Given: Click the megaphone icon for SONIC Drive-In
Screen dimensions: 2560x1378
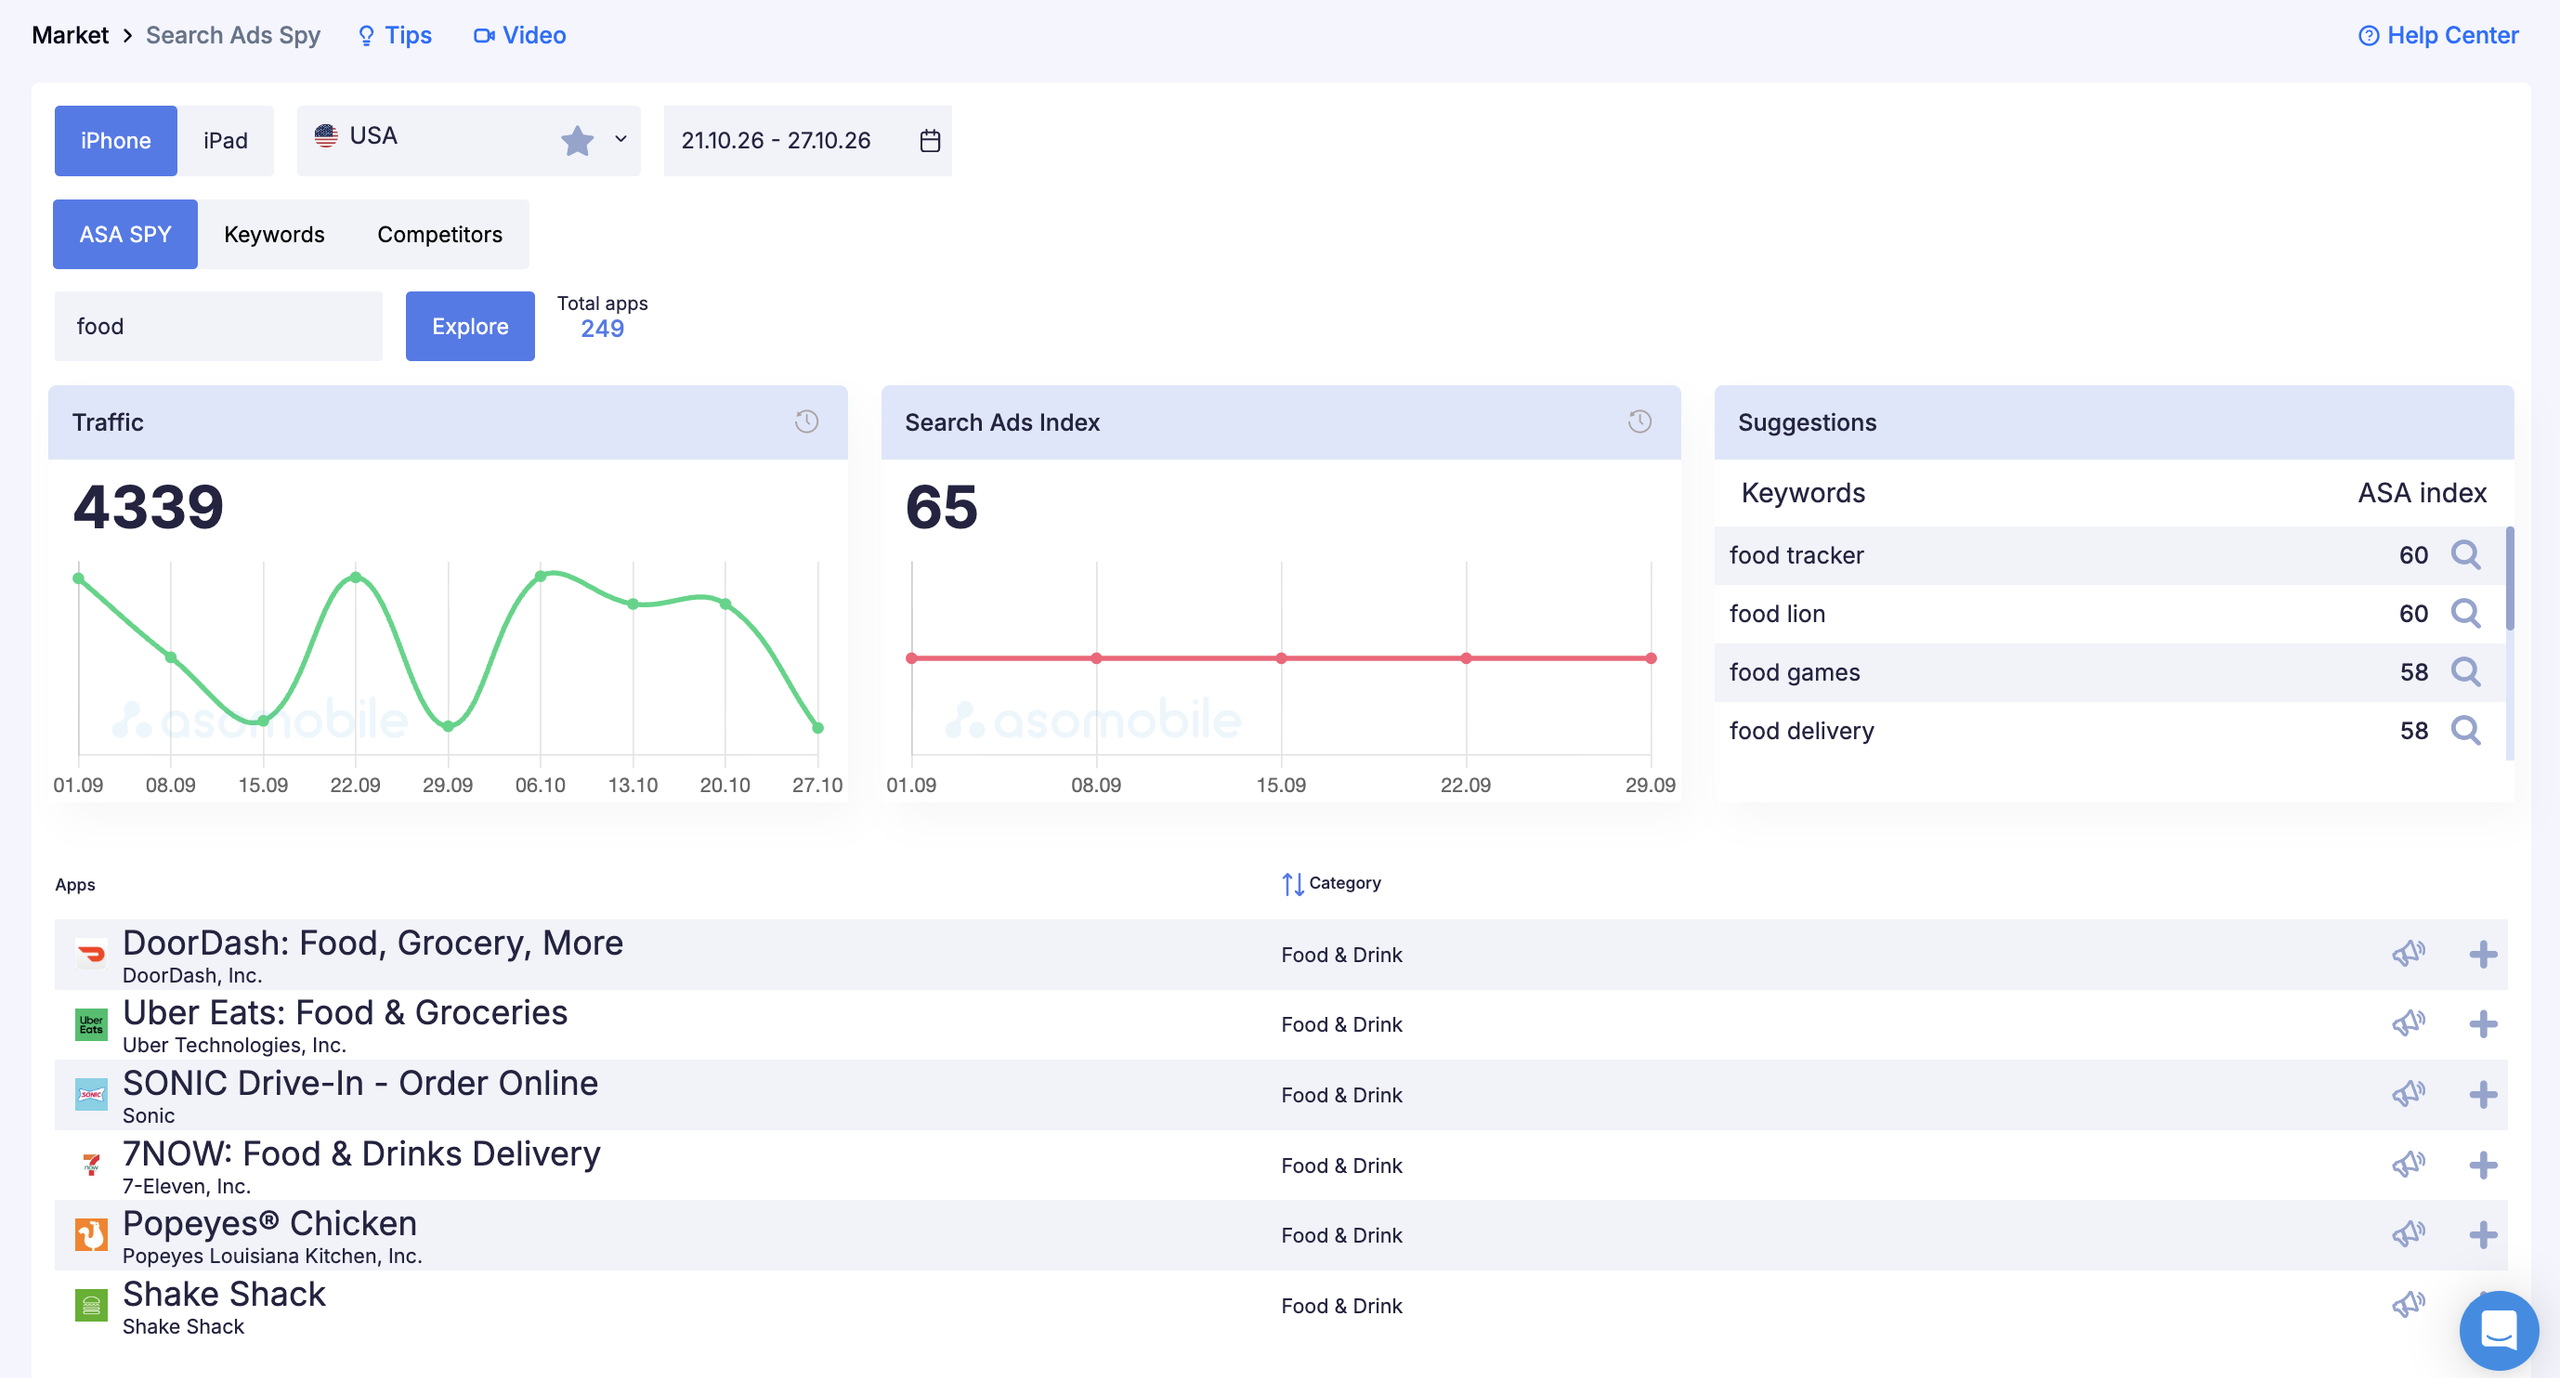Looking at the screenshot, I should [2409, 1094].
